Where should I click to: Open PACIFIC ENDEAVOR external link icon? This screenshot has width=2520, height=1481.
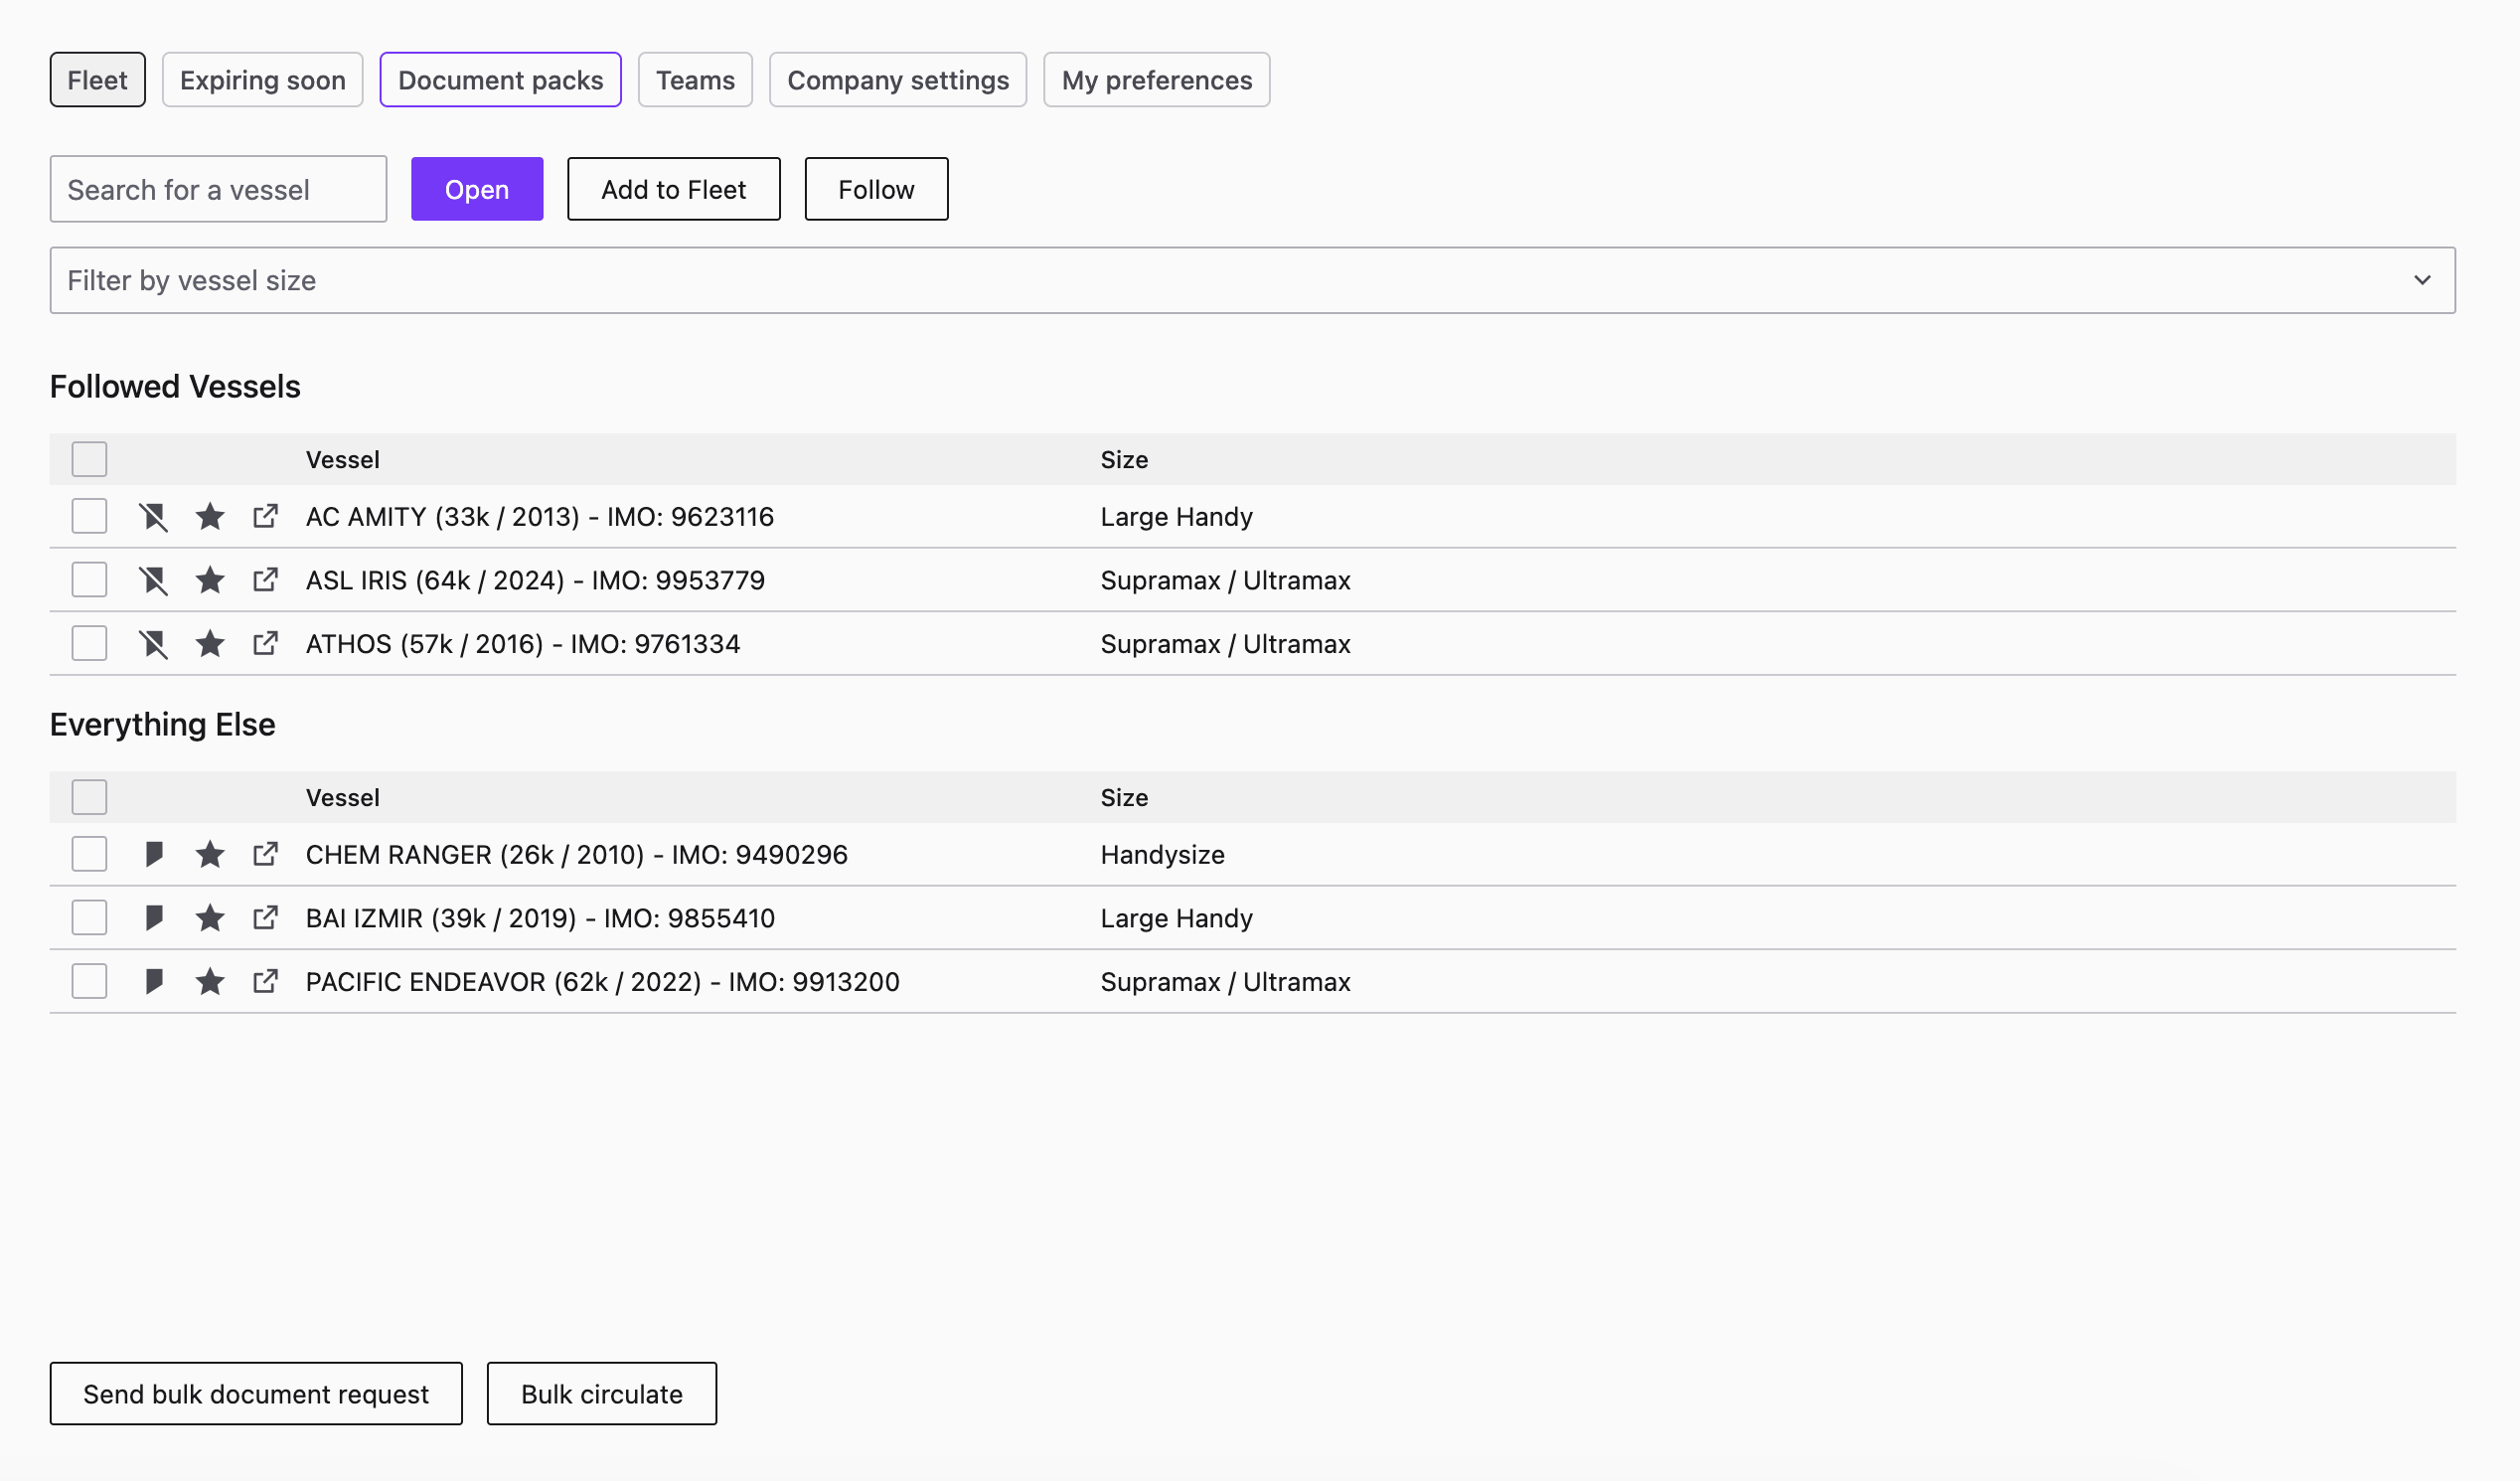click(x=265, y=982)
